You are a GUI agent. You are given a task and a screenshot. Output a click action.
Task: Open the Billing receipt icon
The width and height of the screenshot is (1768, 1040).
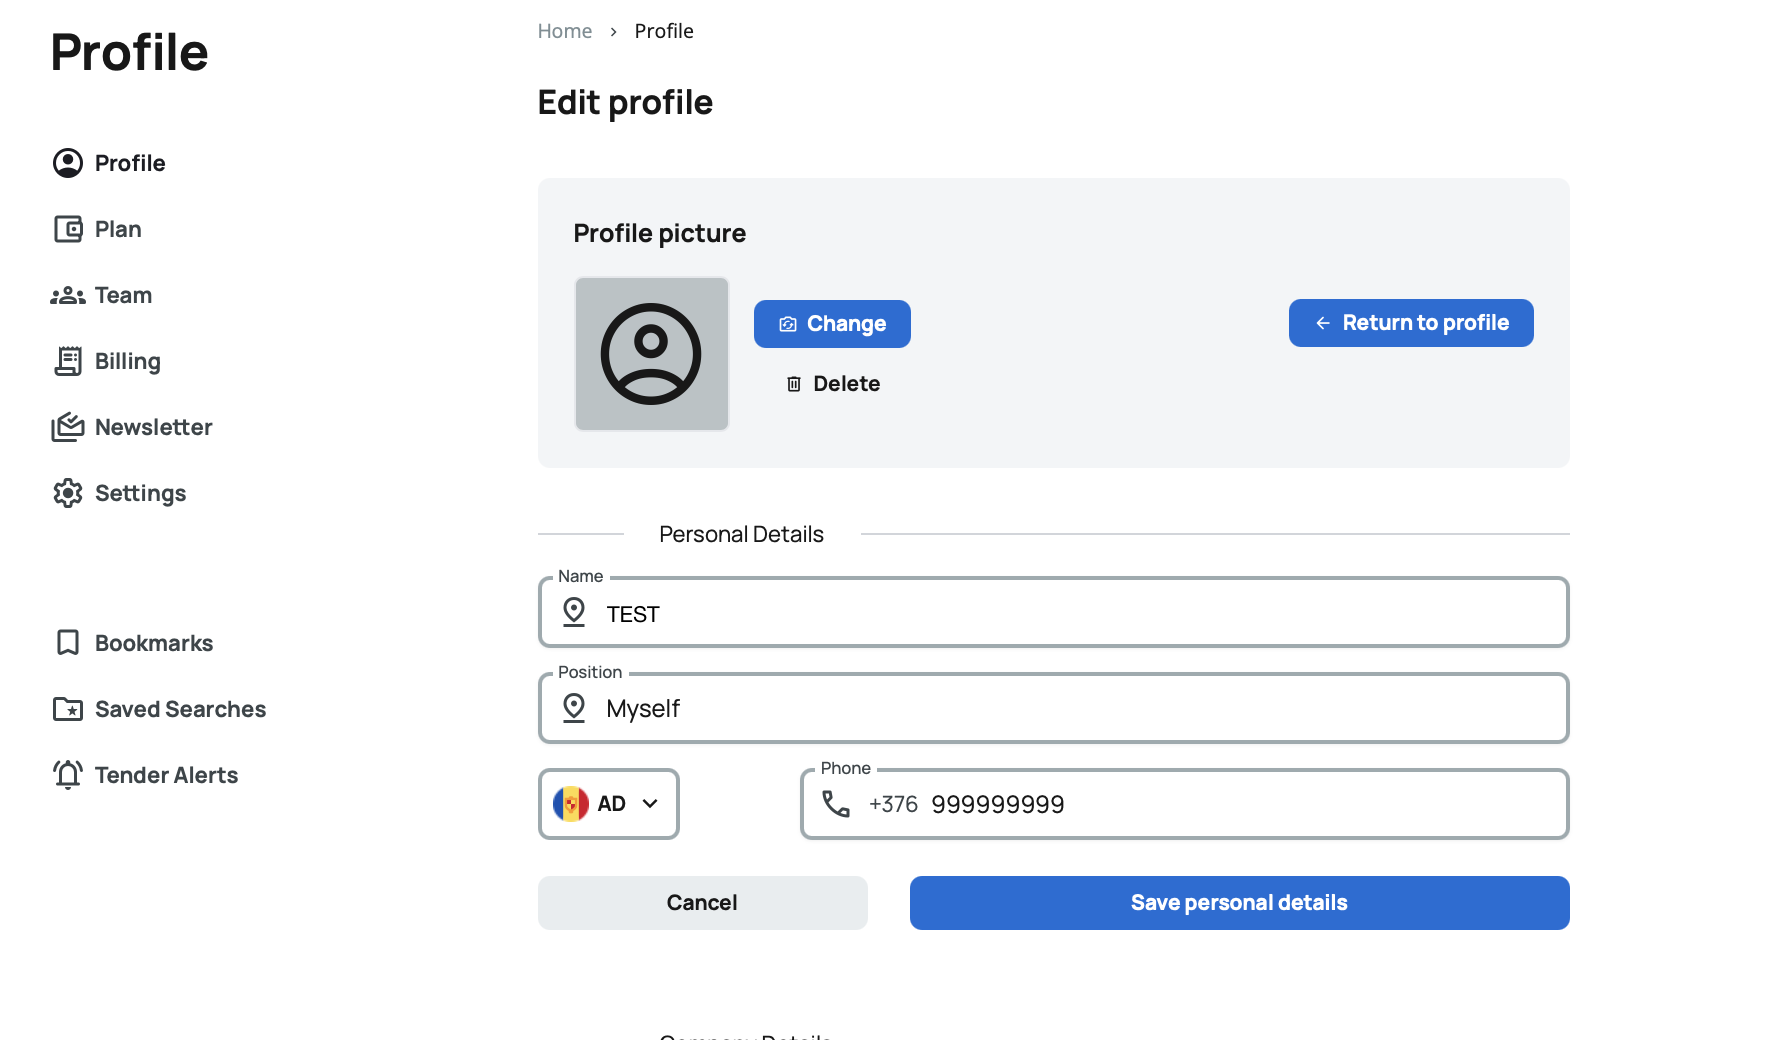pyautogui.click(x=68, y=361)
